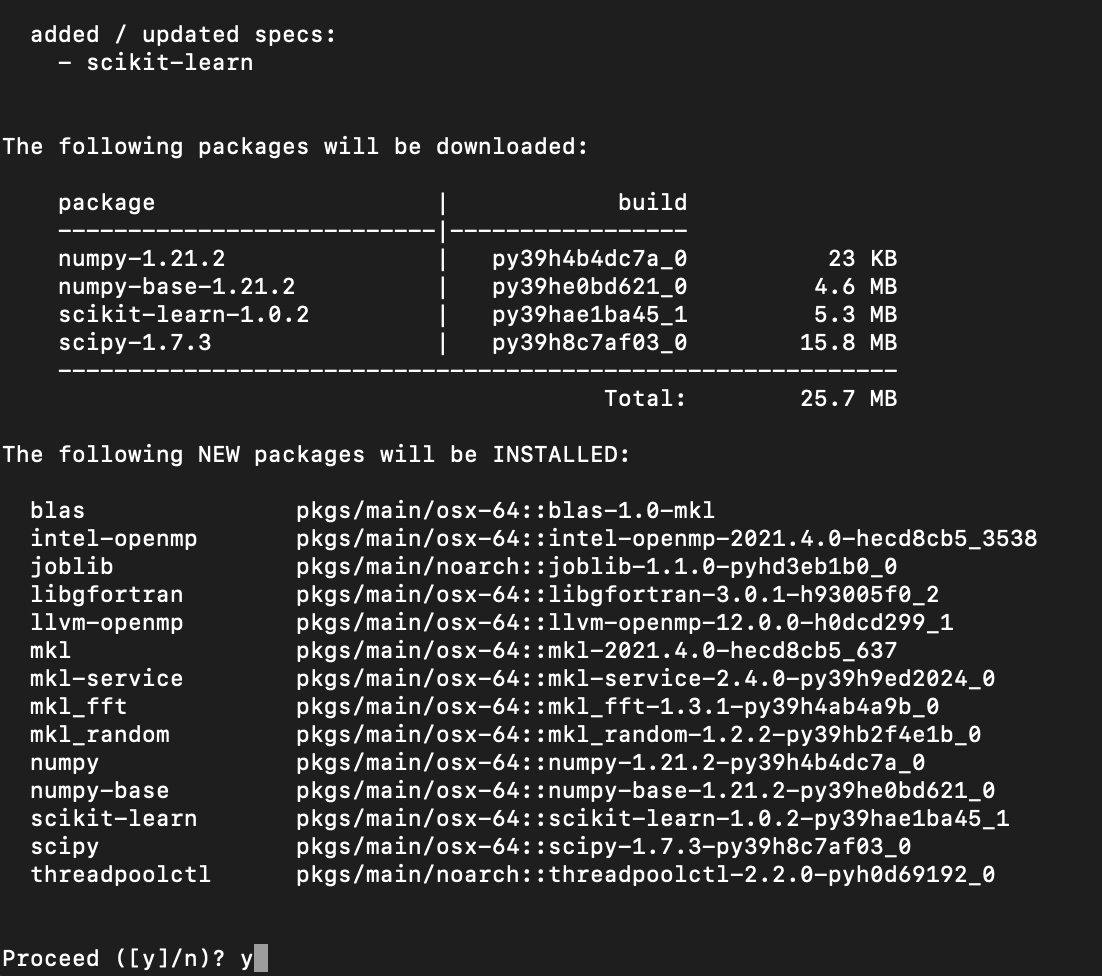1102x976 pixels.
Task: Click the numpy-base-1.21.2 package row
Action: pos(477,287)
